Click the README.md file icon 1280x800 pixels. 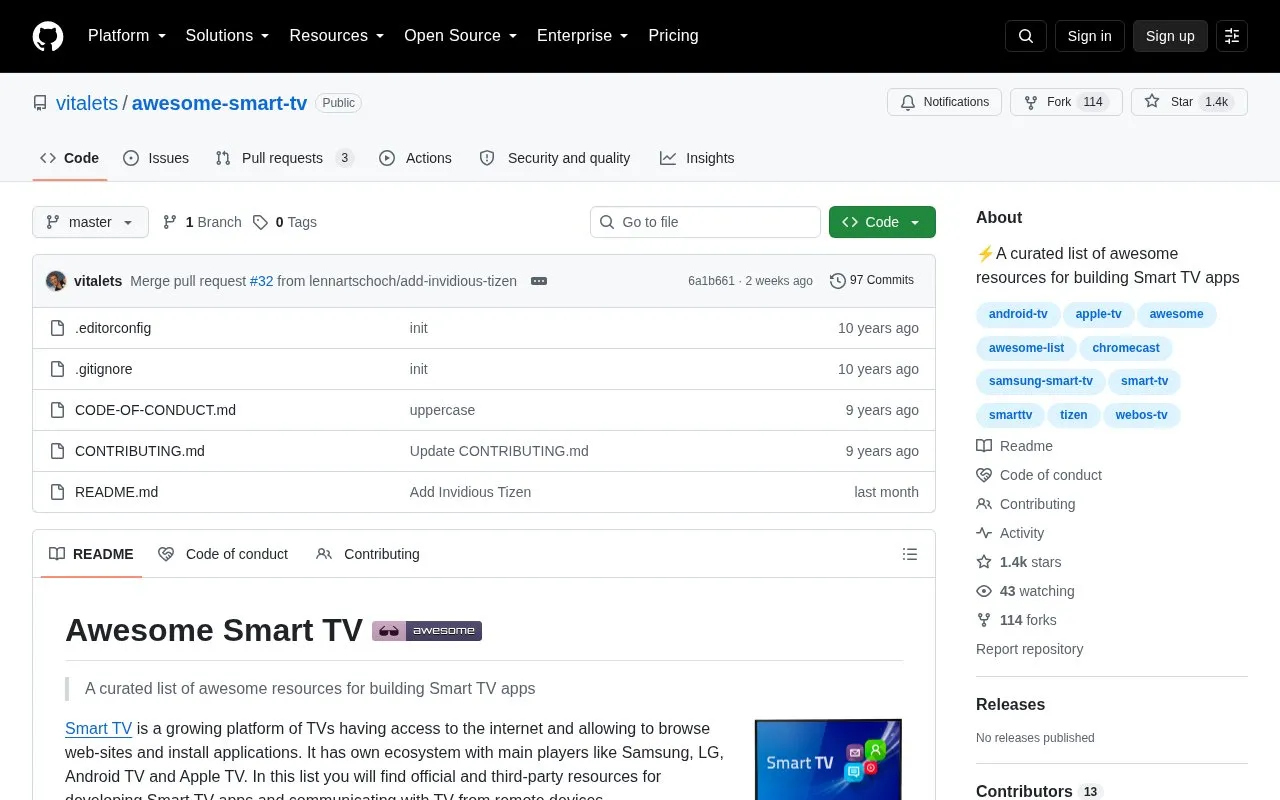[x=58, y=492]
